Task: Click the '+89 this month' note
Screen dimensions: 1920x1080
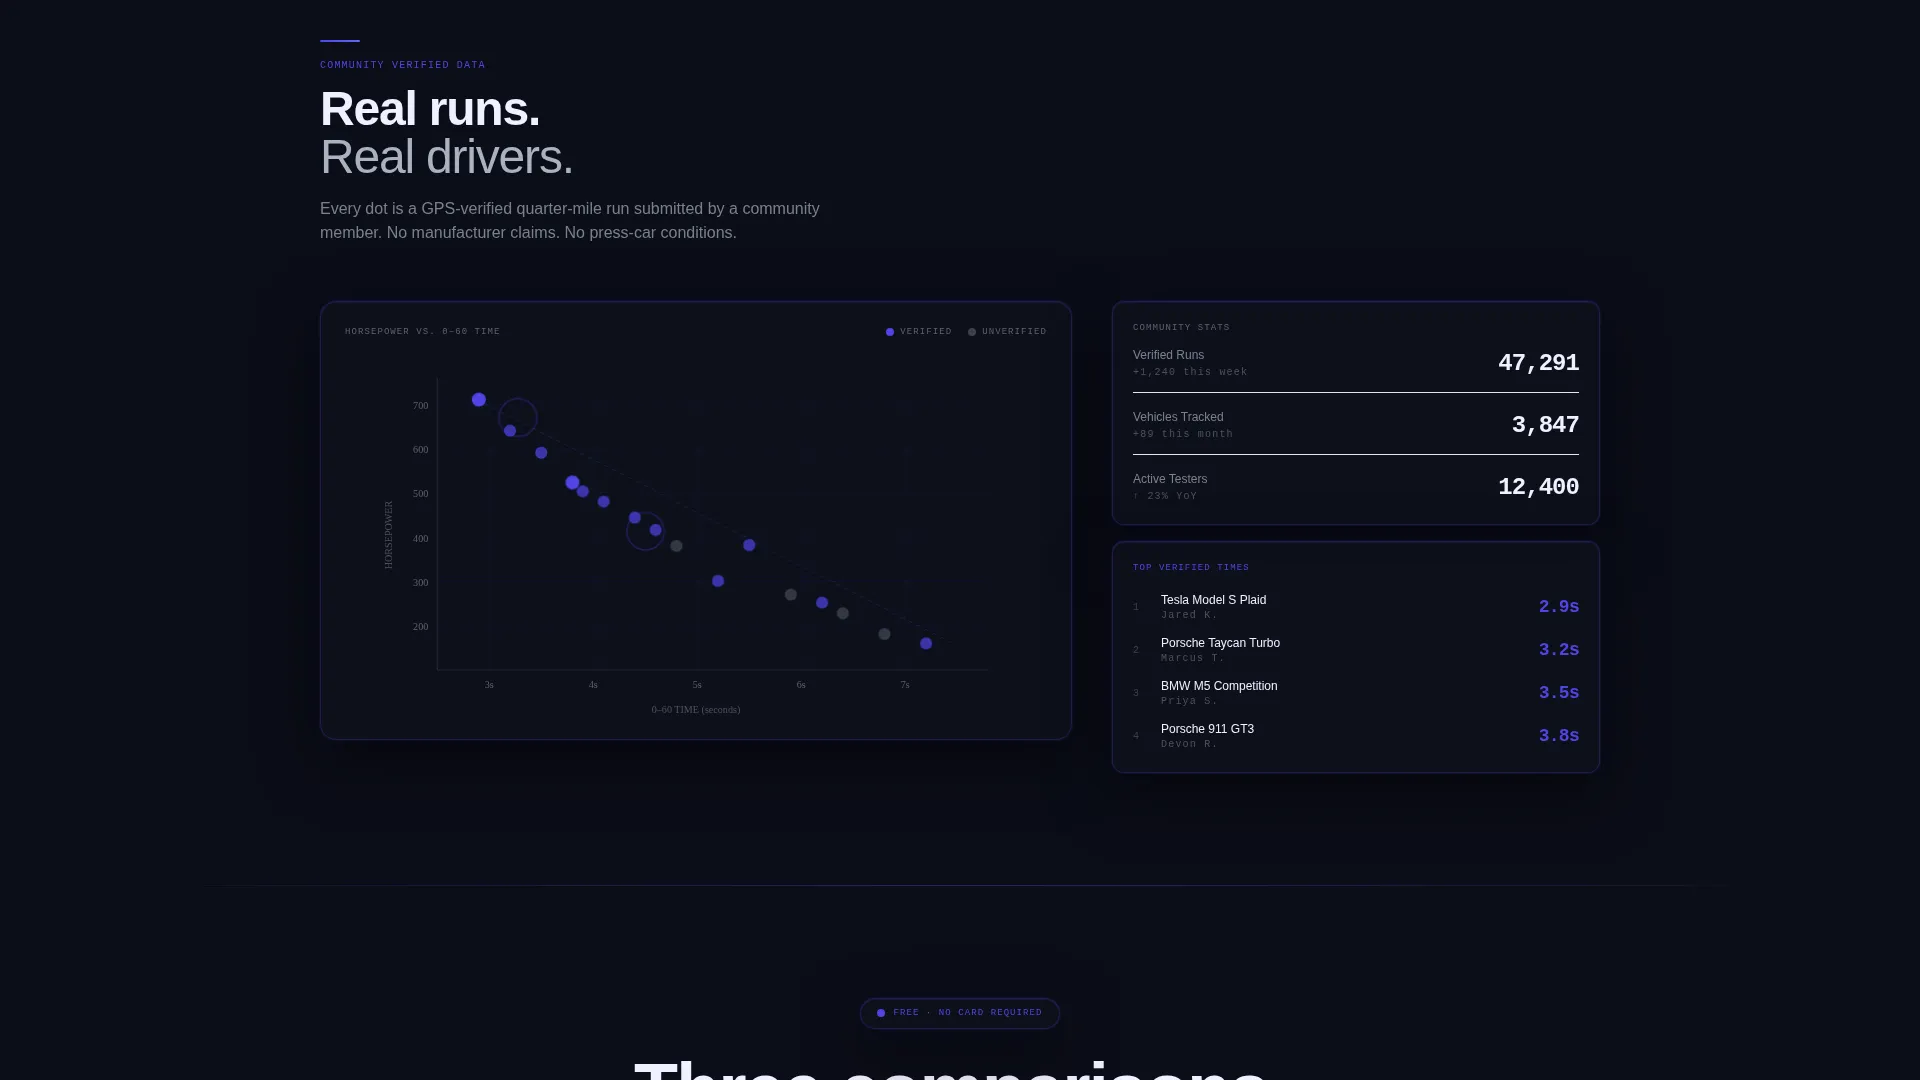Action: pos(1183,434)
